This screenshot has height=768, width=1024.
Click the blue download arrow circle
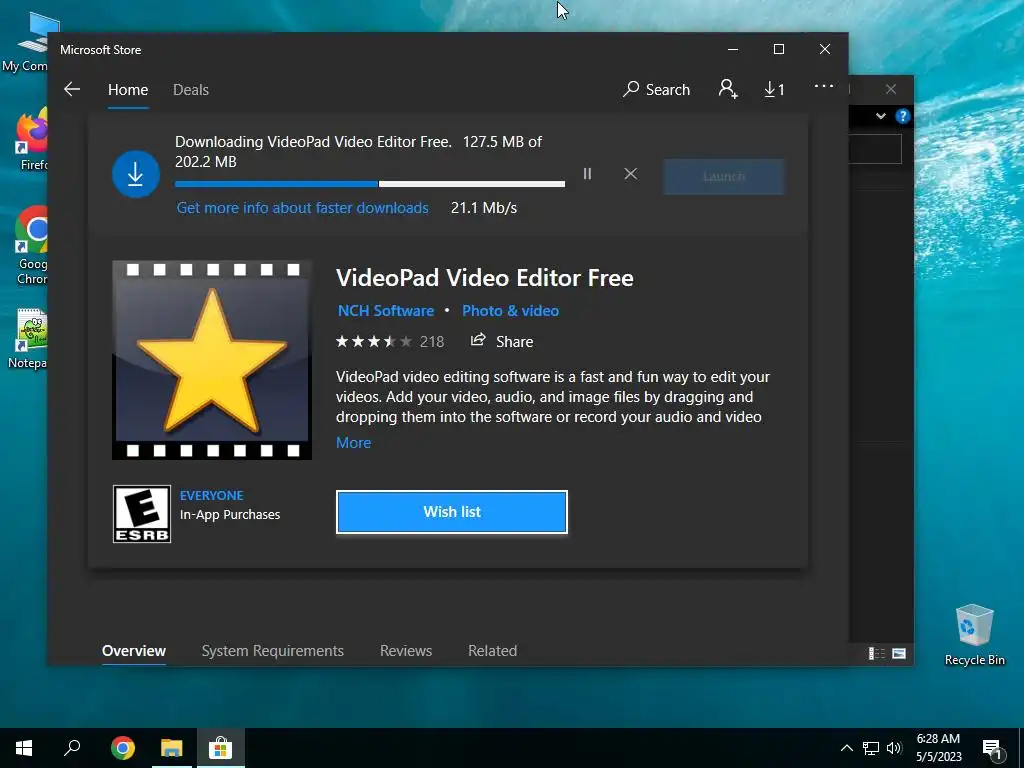136,174
